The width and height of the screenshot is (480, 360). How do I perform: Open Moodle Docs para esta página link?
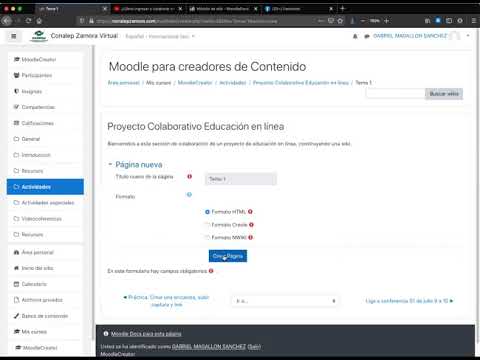click(x=146, y=334)
